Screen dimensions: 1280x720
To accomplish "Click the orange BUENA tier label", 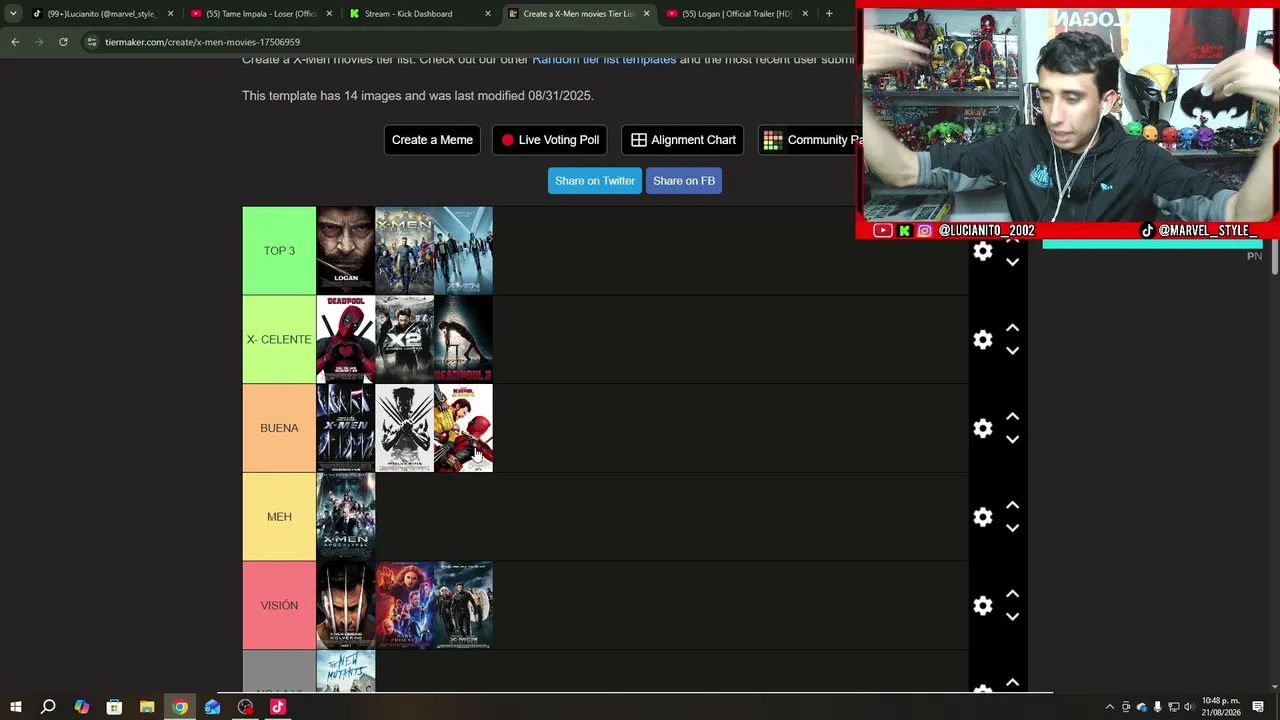I will 279,428.
